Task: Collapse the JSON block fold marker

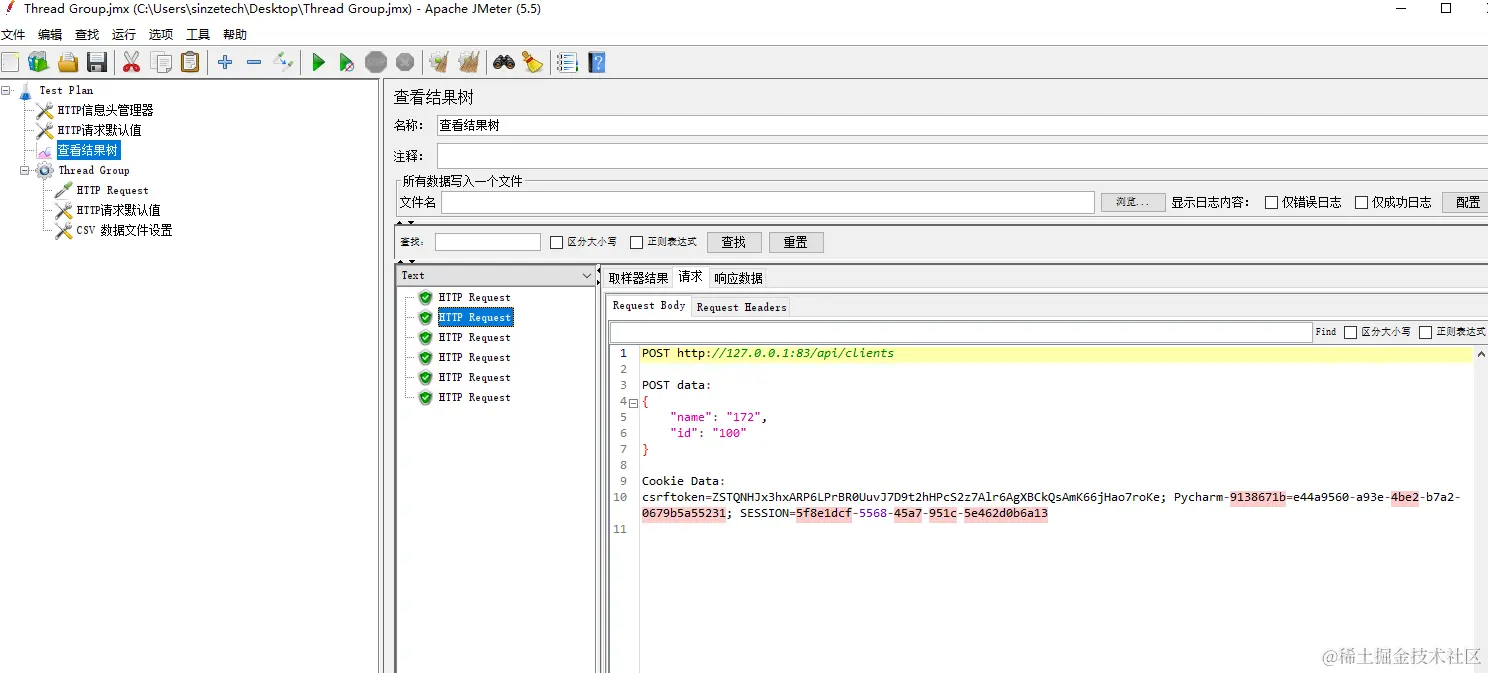Action: 633,402
